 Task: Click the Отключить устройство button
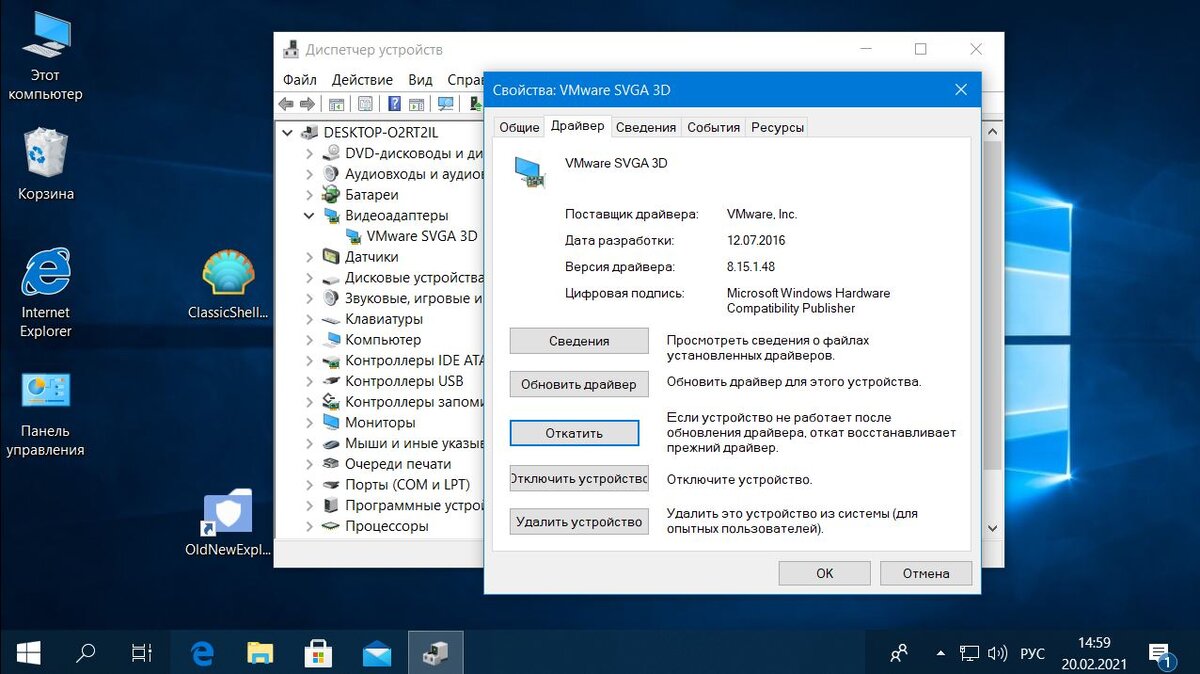click(x=579, y=479)
